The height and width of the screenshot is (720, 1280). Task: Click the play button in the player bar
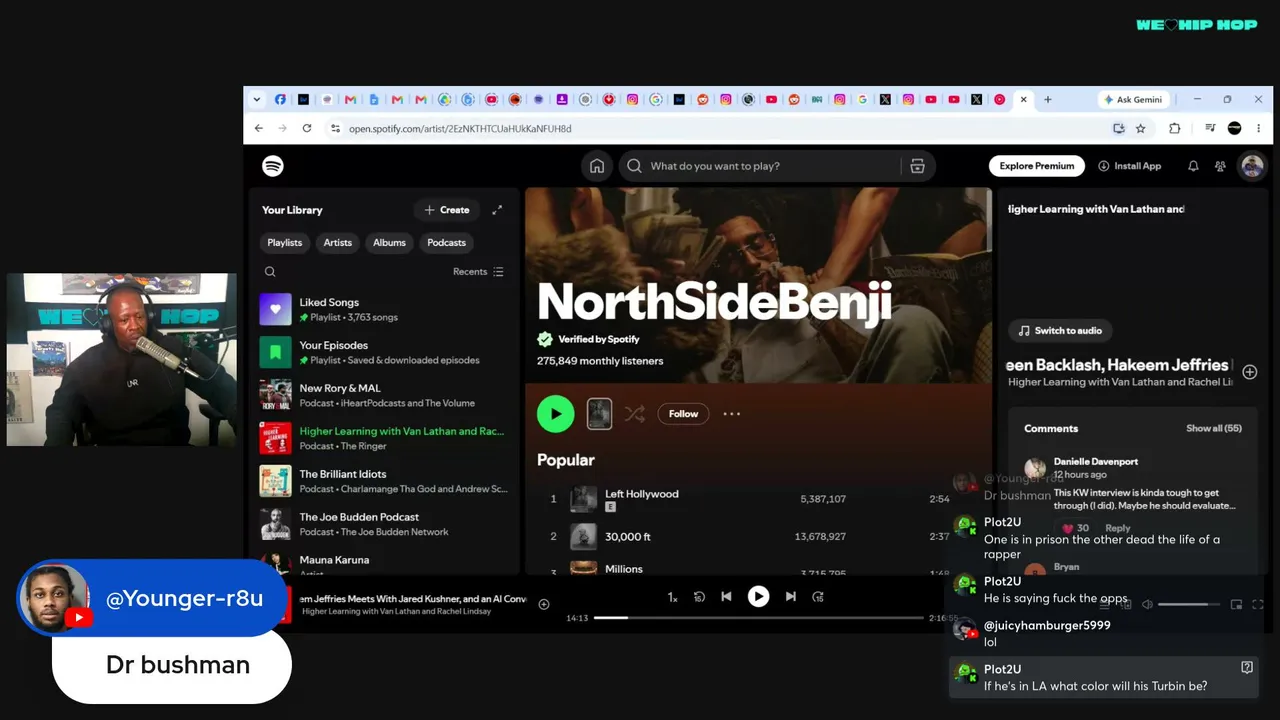coord(759,597)
